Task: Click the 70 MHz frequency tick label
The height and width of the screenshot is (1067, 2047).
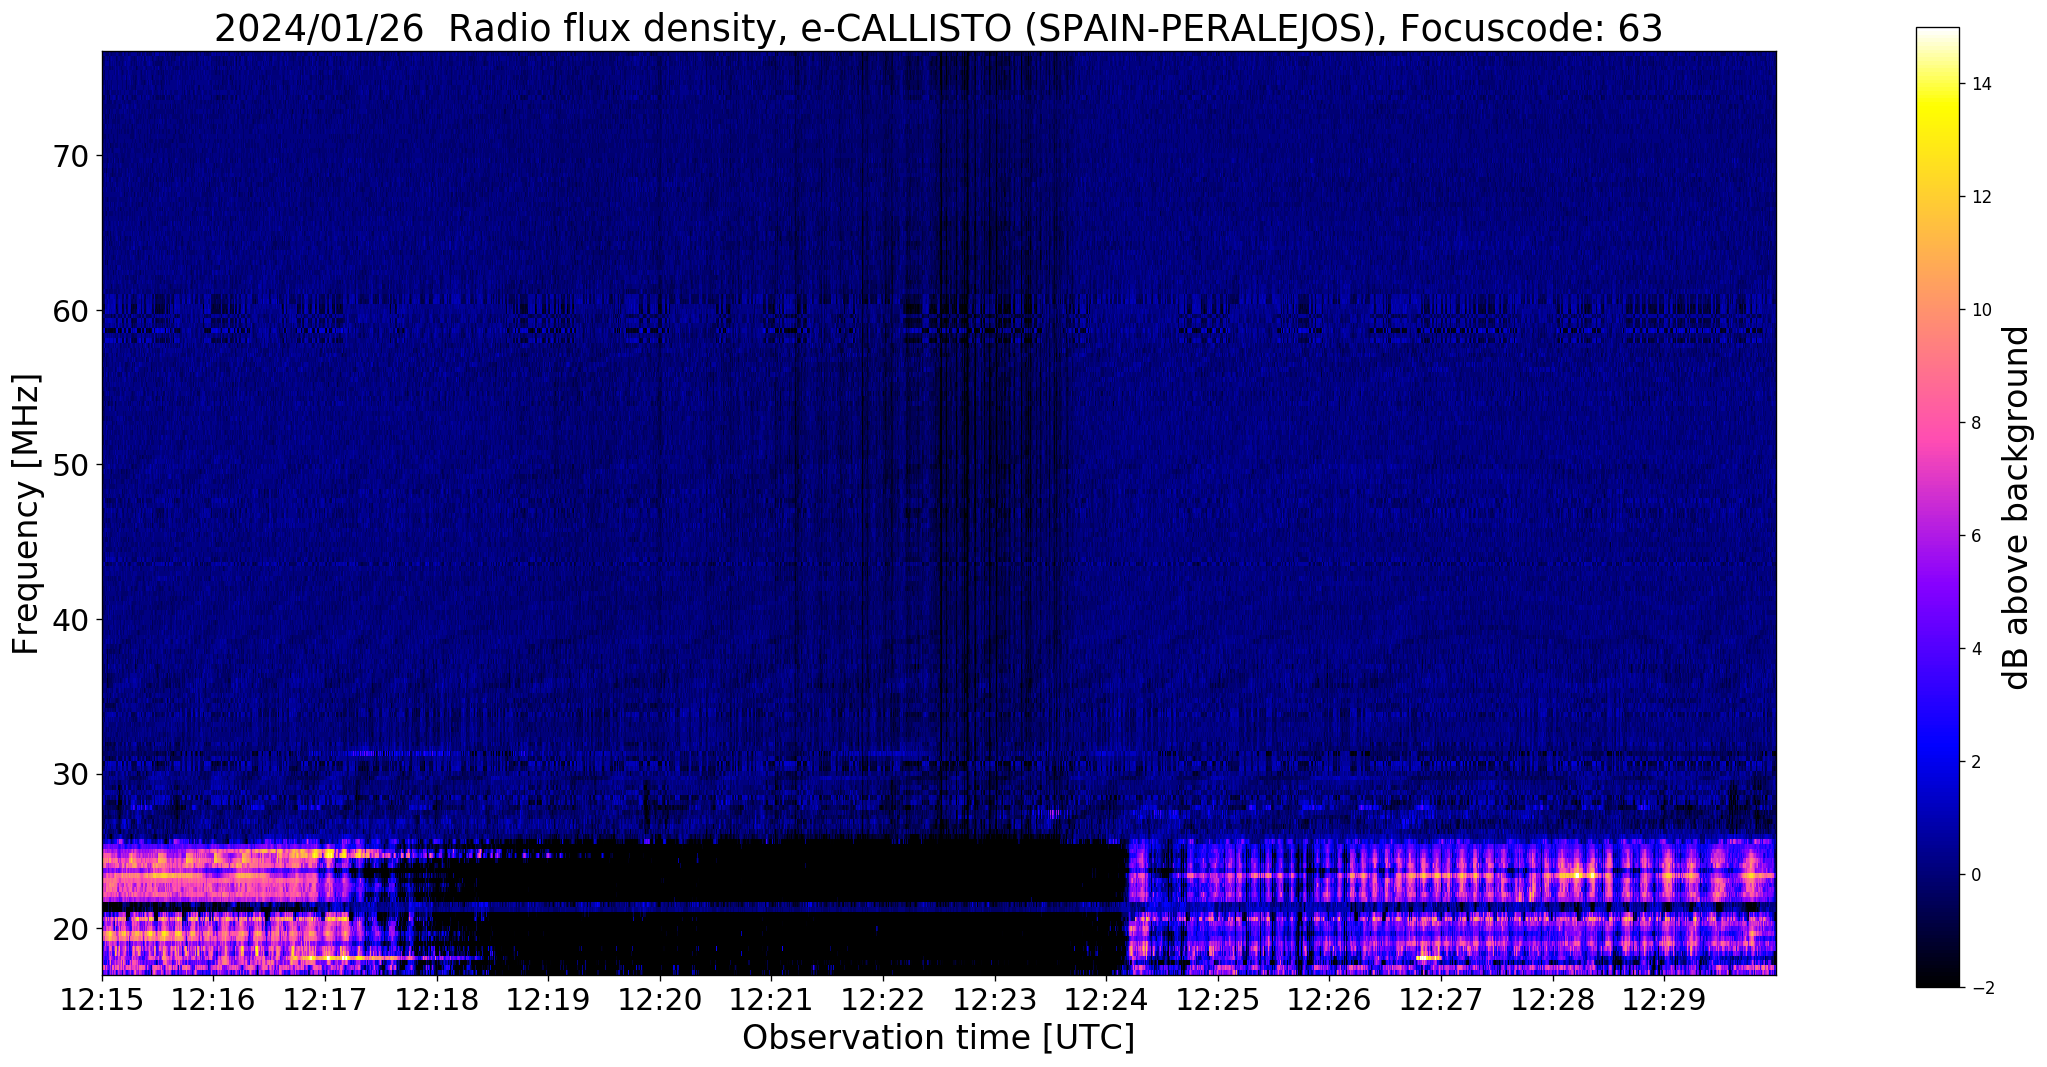Action: pos(70,156)
